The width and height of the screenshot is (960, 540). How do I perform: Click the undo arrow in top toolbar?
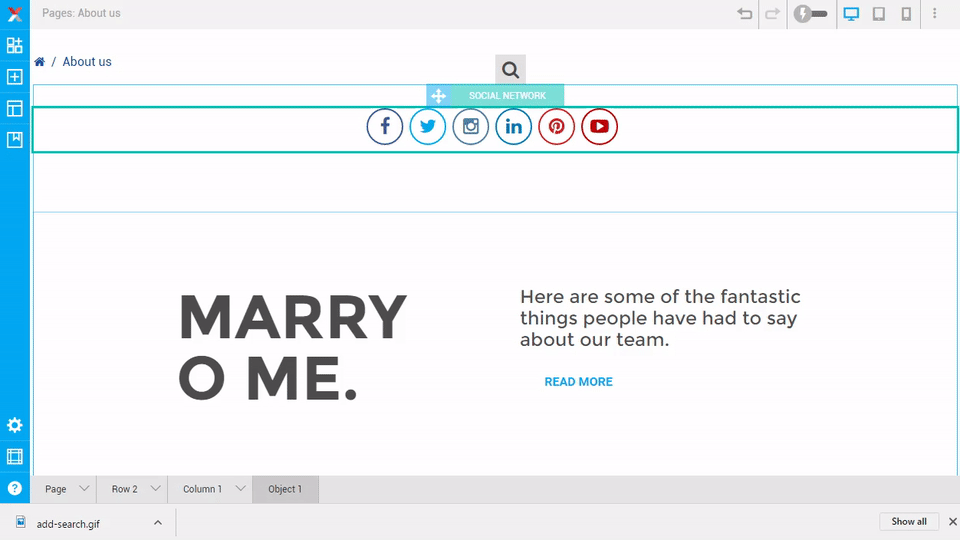pos(744,14)
